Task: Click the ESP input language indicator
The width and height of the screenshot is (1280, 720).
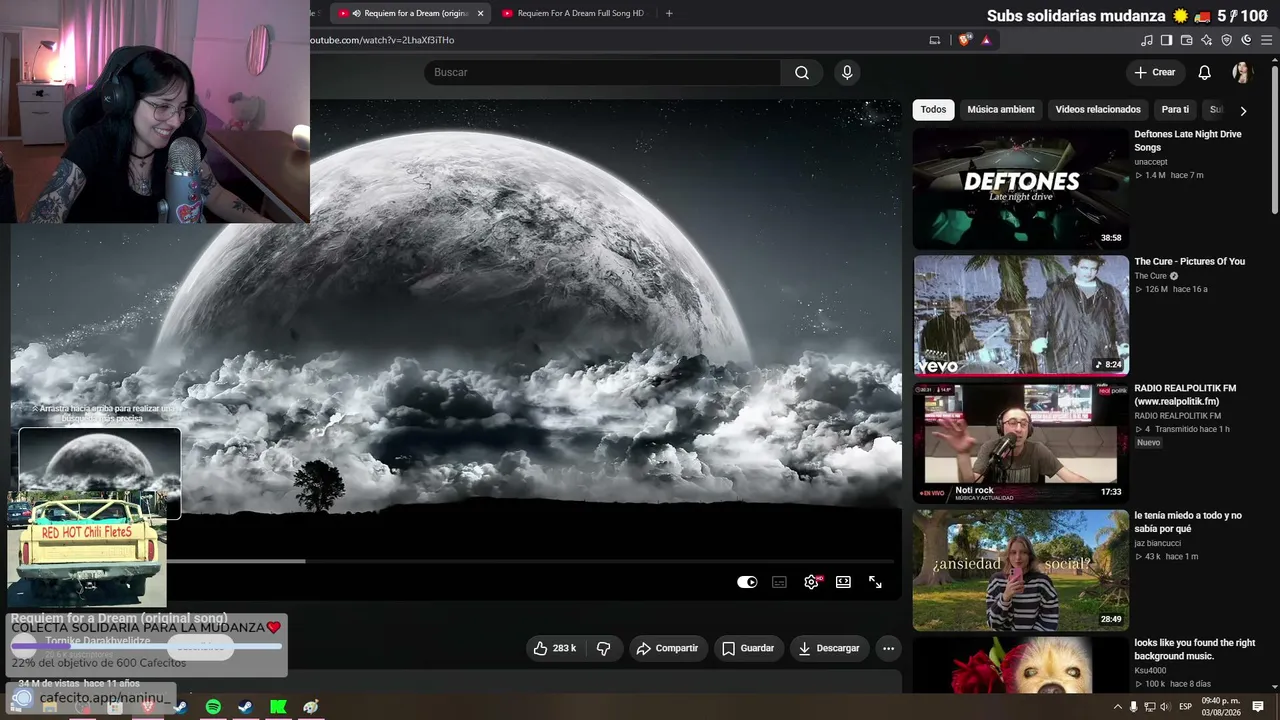Action: tap(1186, 707)
